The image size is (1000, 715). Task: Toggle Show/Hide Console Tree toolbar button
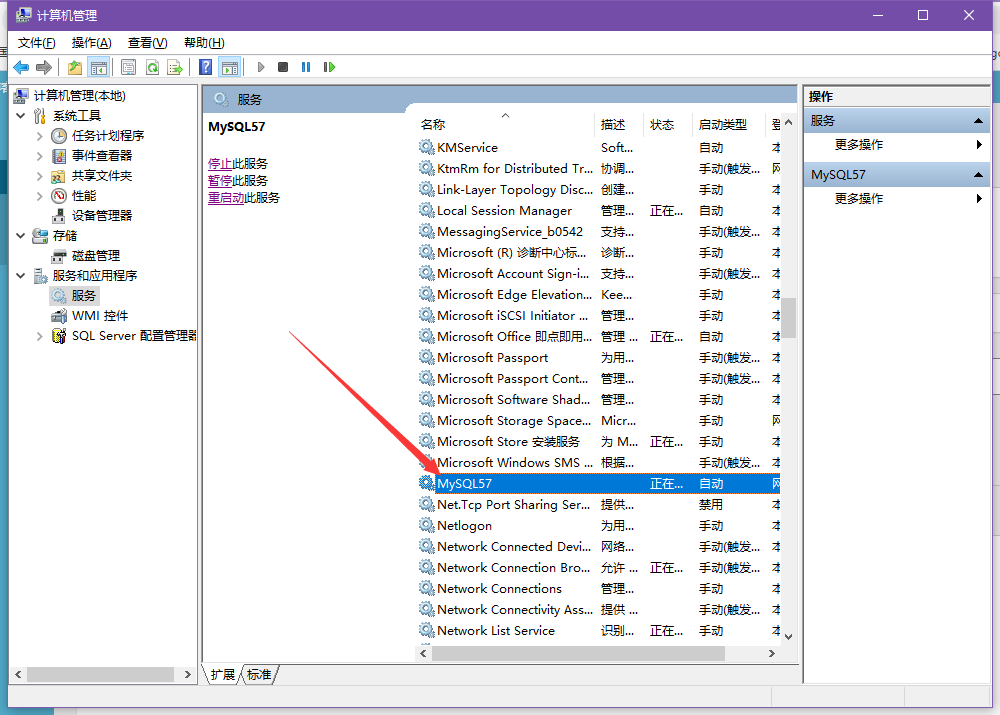[x=98, y=67]
